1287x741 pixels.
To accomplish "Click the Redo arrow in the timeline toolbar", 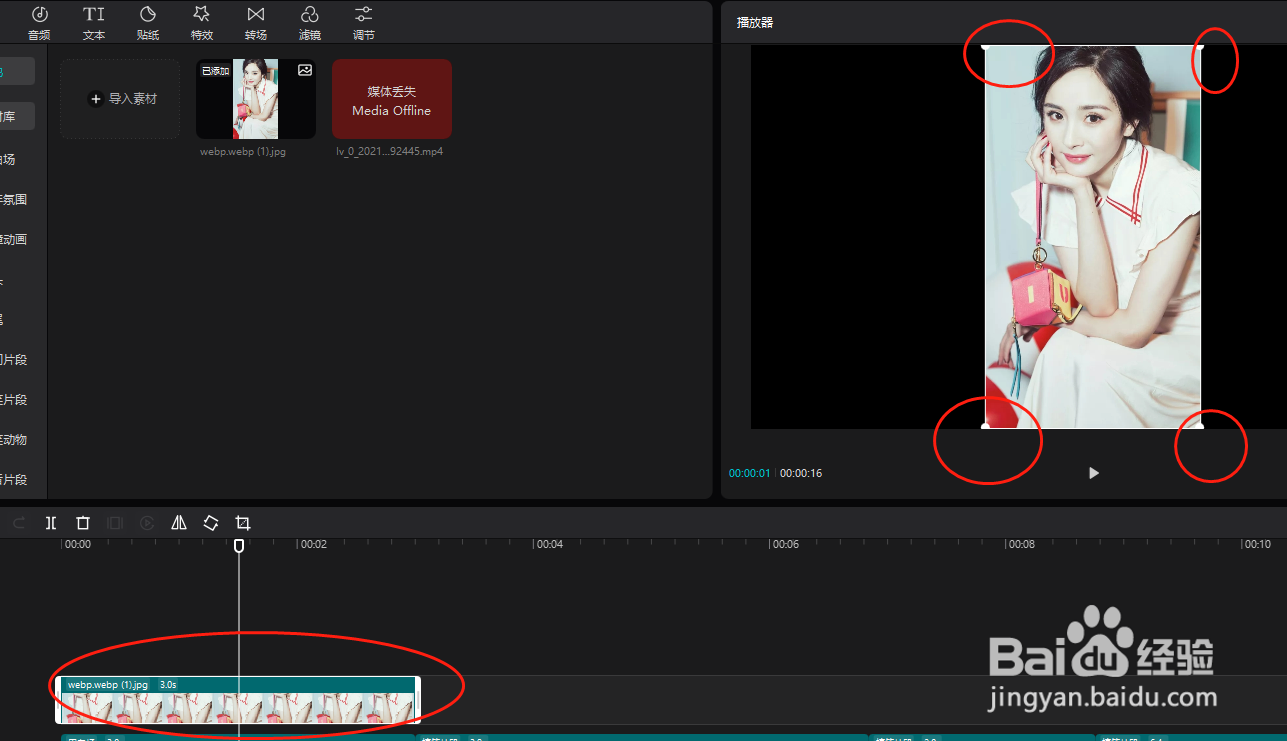I will tap(19, 523).
